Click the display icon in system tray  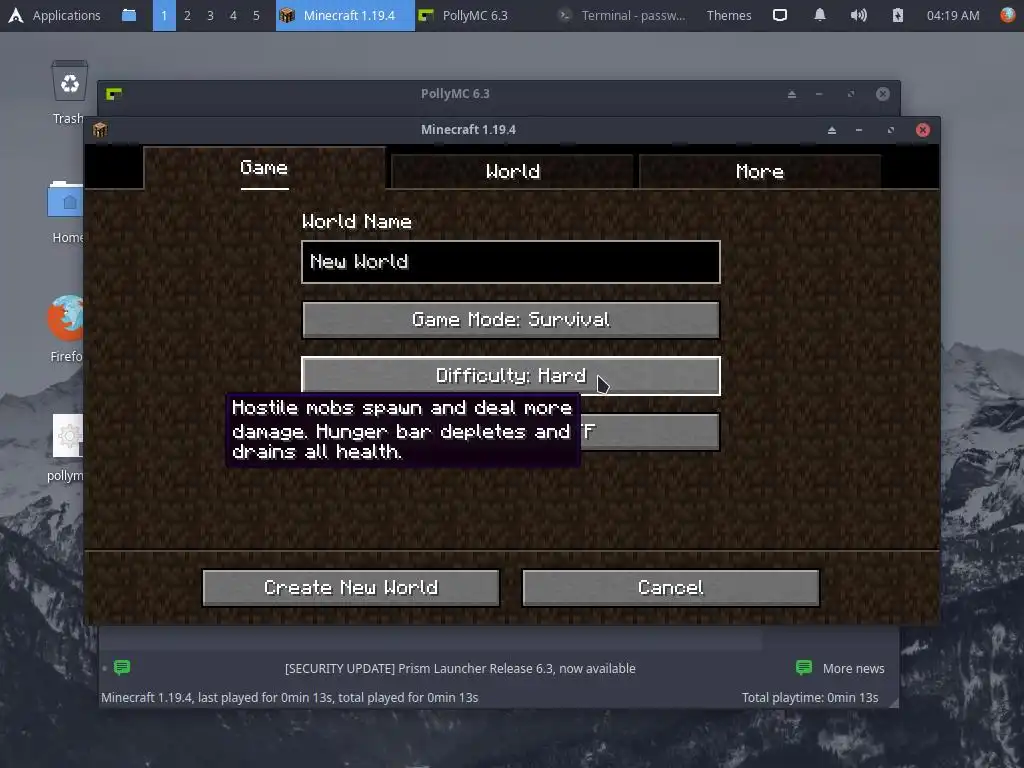tap(780, 15)
